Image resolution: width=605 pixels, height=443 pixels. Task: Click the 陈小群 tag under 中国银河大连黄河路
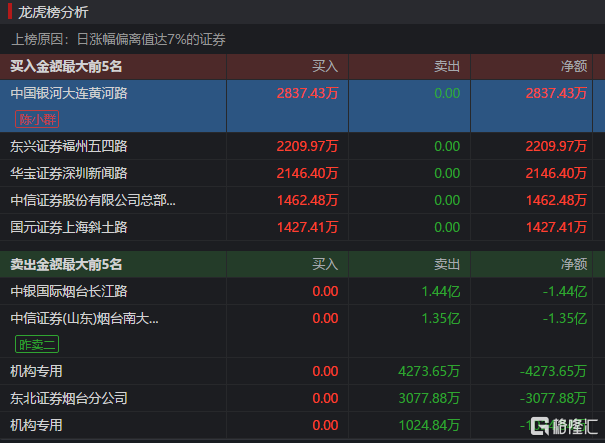(x=37, y=119)
